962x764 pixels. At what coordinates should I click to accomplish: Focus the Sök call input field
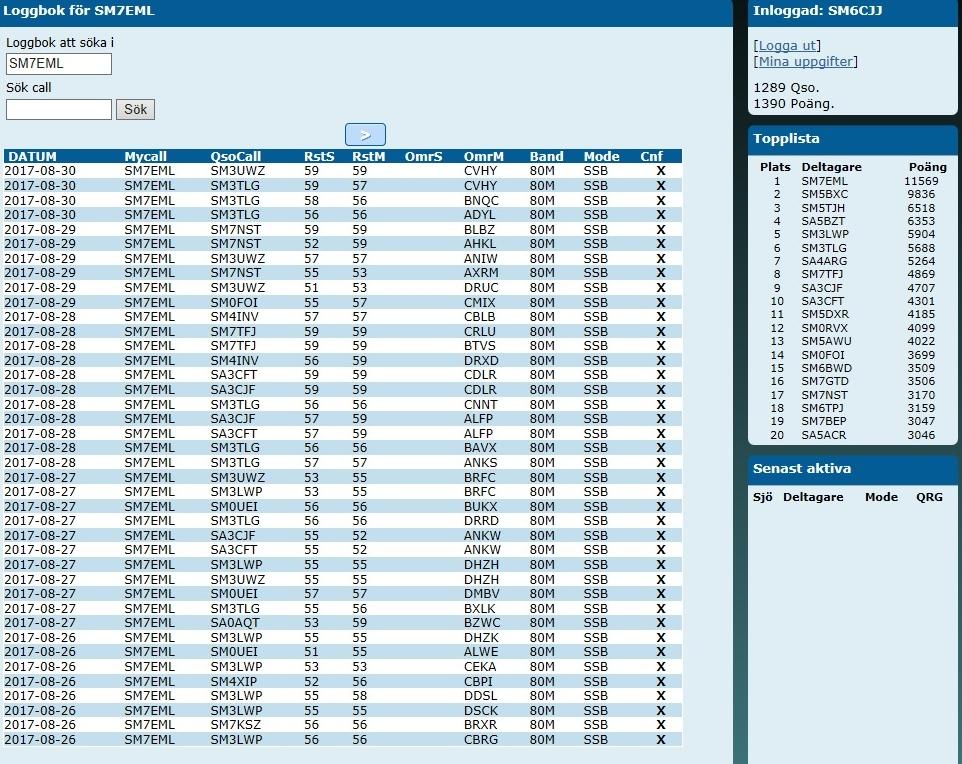click(x=59, y=109)
